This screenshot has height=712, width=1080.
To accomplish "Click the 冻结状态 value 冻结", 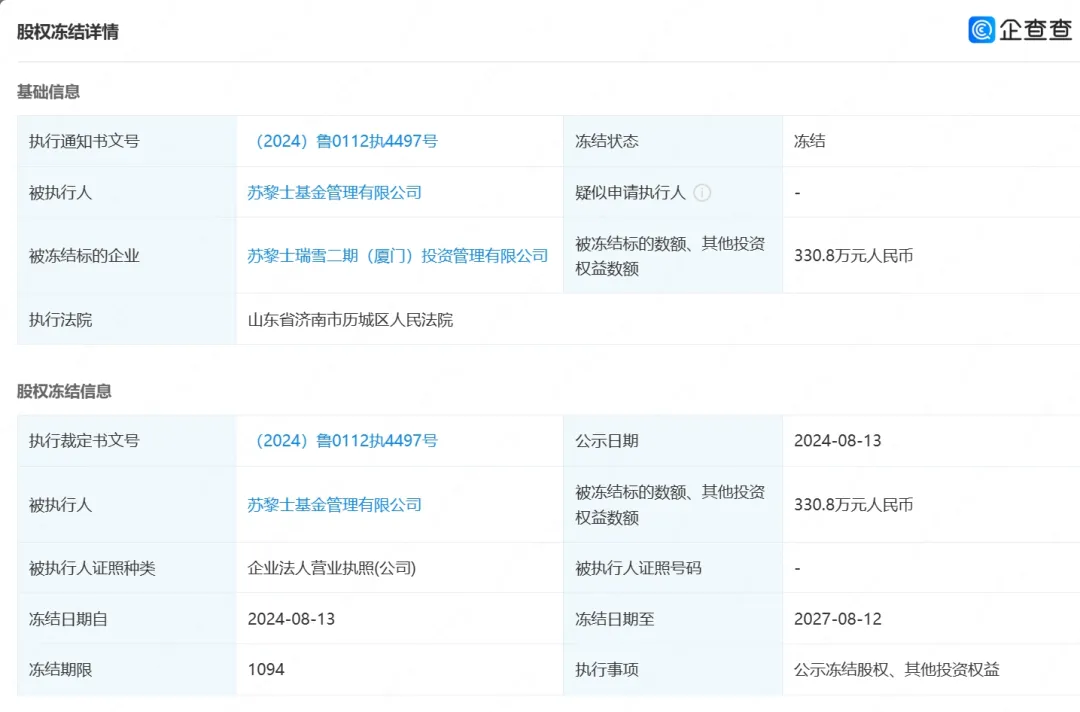I will tap(809, 141).
